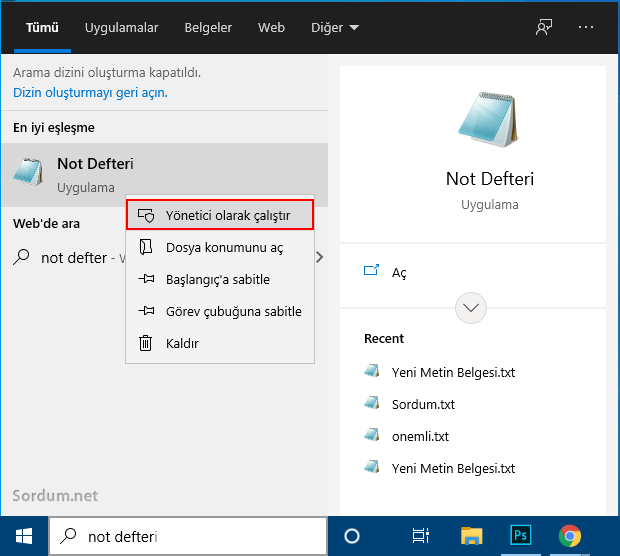Click the taskbar search box with 'not defteri'
This screenshot has height=556, width=620.
click(188, 537)
